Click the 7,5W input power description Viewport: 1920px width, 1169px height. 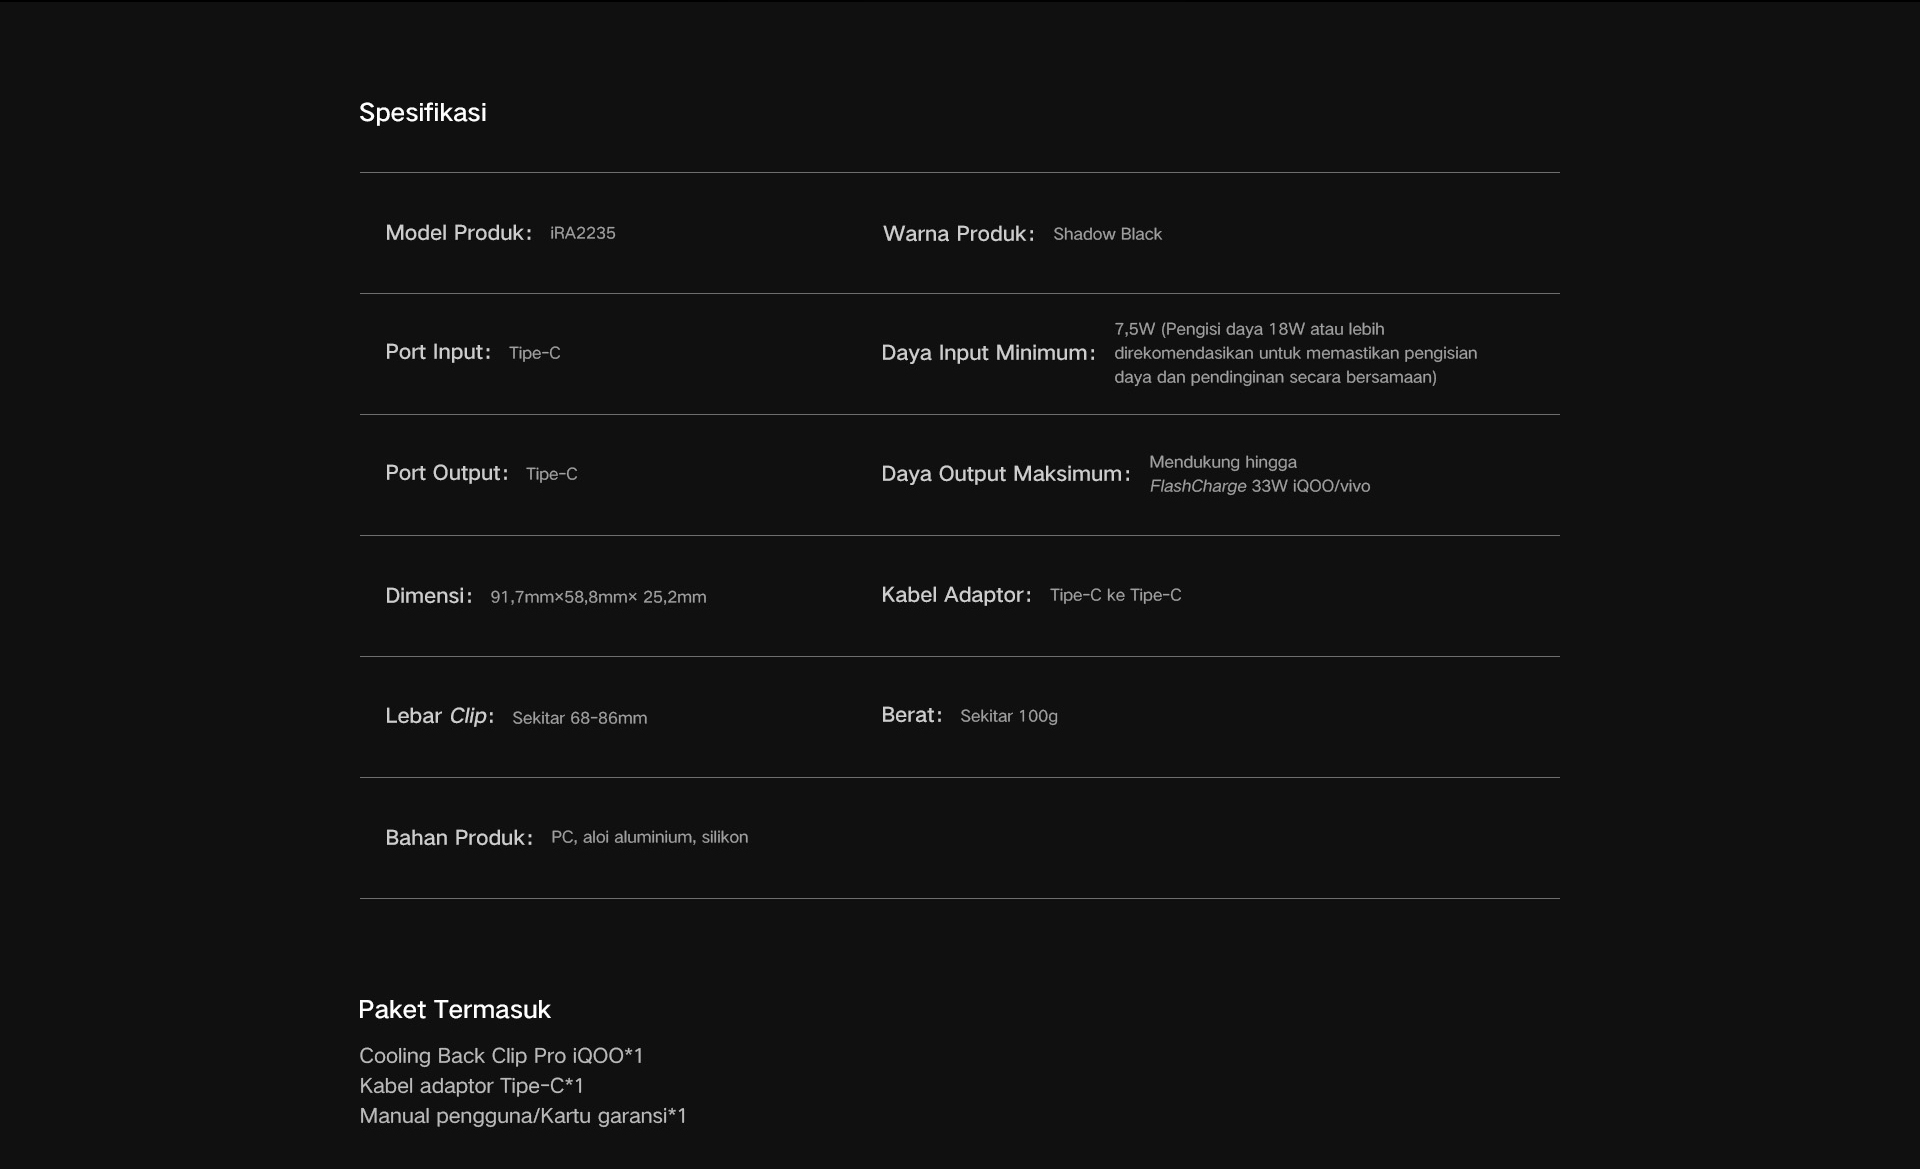[1295, 353]
